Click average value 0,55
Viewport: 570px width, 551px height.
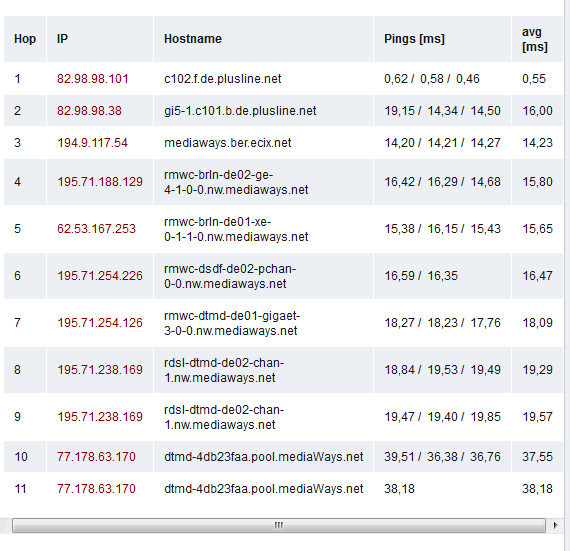[534, 79]
